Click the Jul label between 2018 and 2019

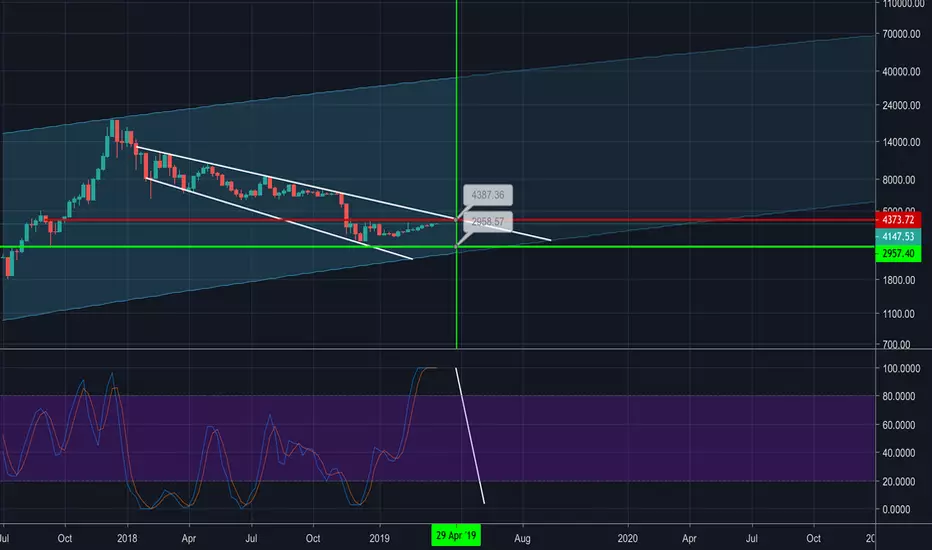(251, 538)
